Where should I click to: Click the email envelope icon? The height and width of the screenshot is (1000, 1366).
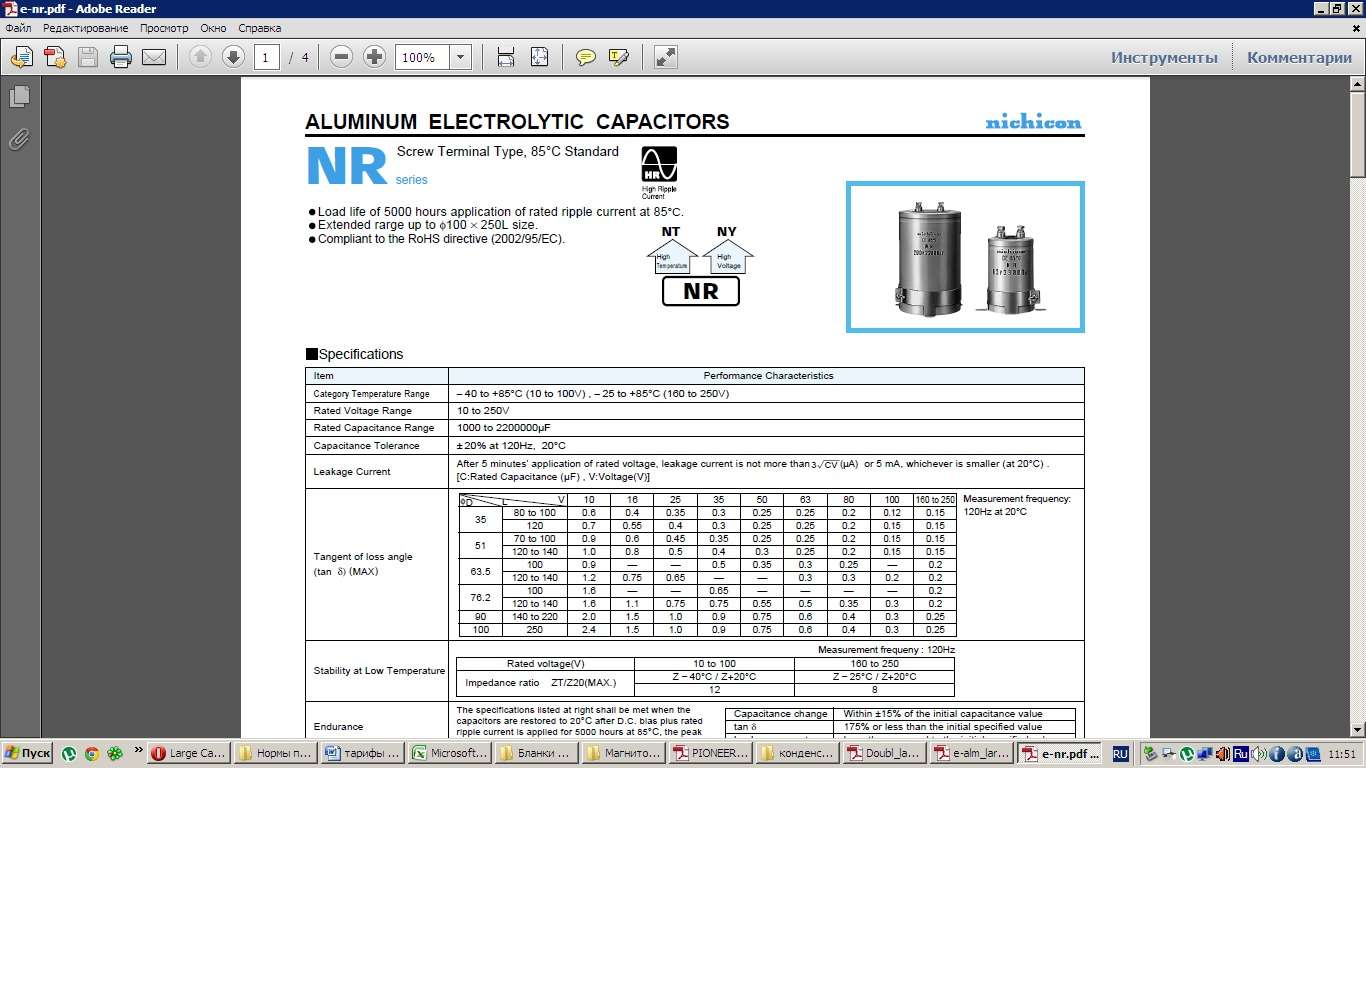tap(154, 57)
